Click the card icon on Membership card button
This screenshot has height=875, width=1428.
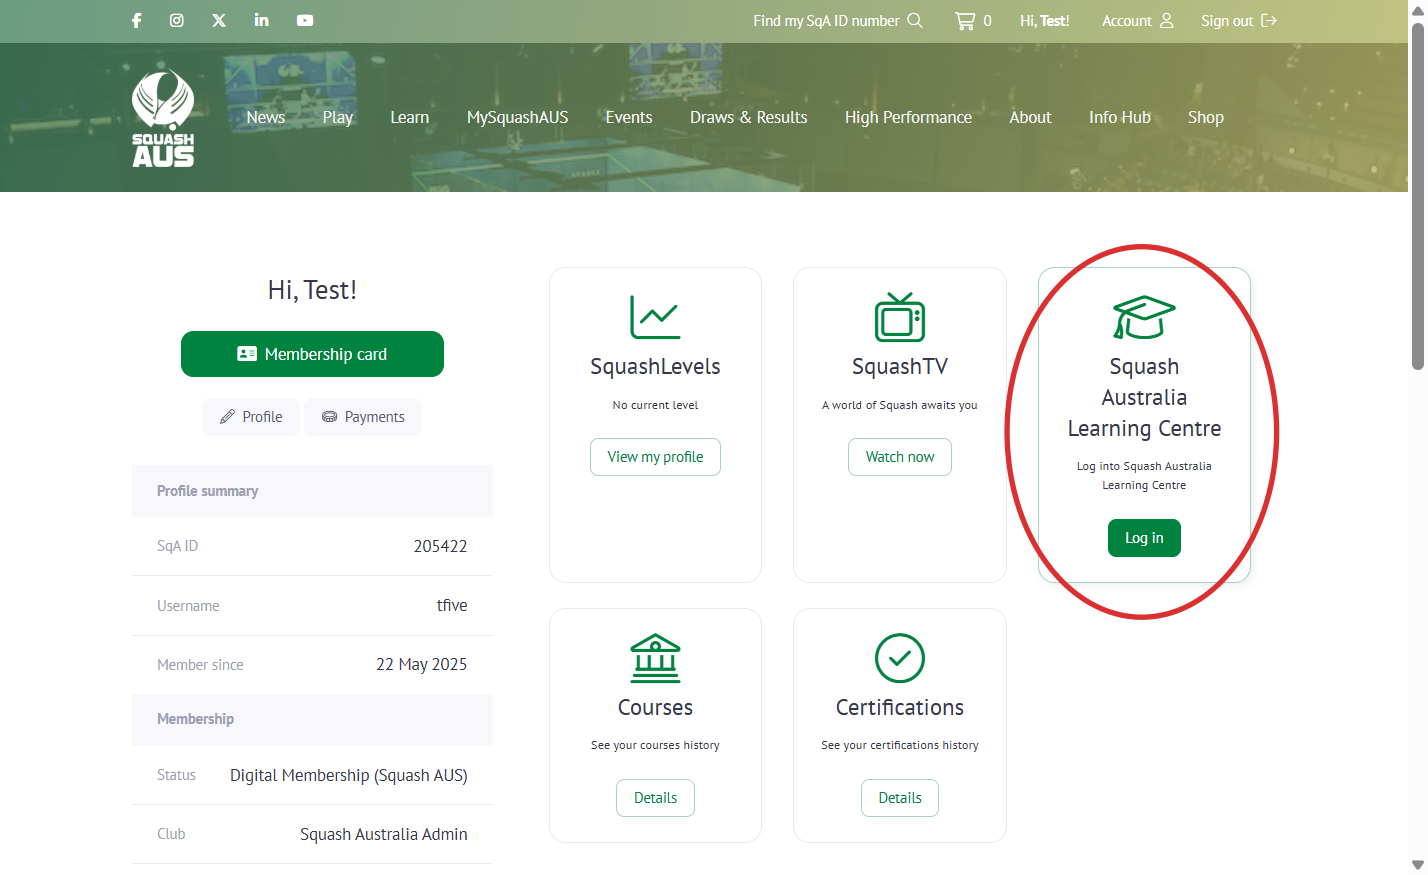coord(247,354)
